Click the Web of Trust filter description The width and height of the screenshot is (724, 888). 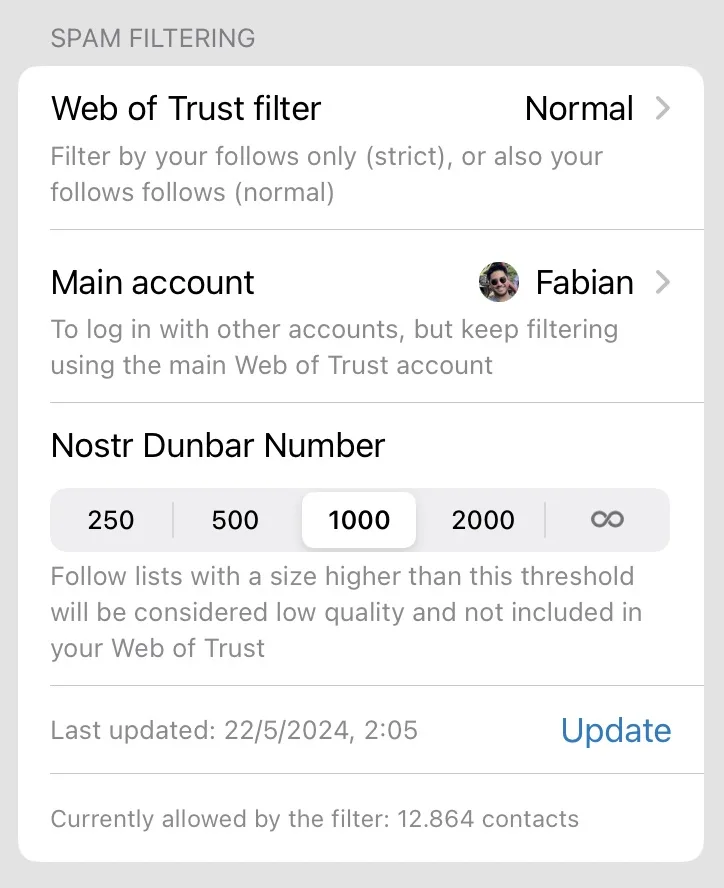point(326,174)
